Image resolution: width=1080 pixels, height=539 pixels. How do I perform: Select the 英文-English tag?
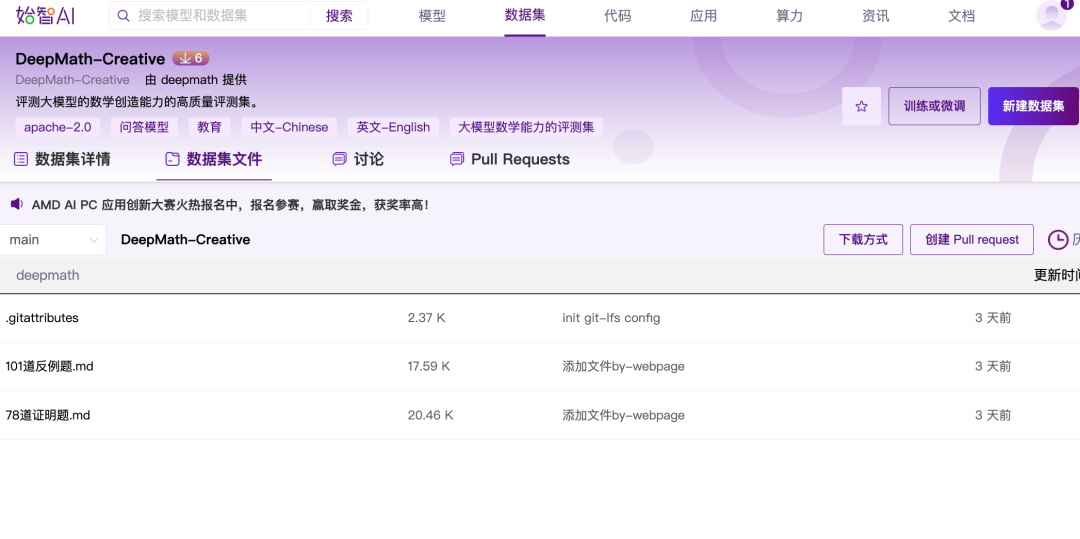click(x=393, y=127)
